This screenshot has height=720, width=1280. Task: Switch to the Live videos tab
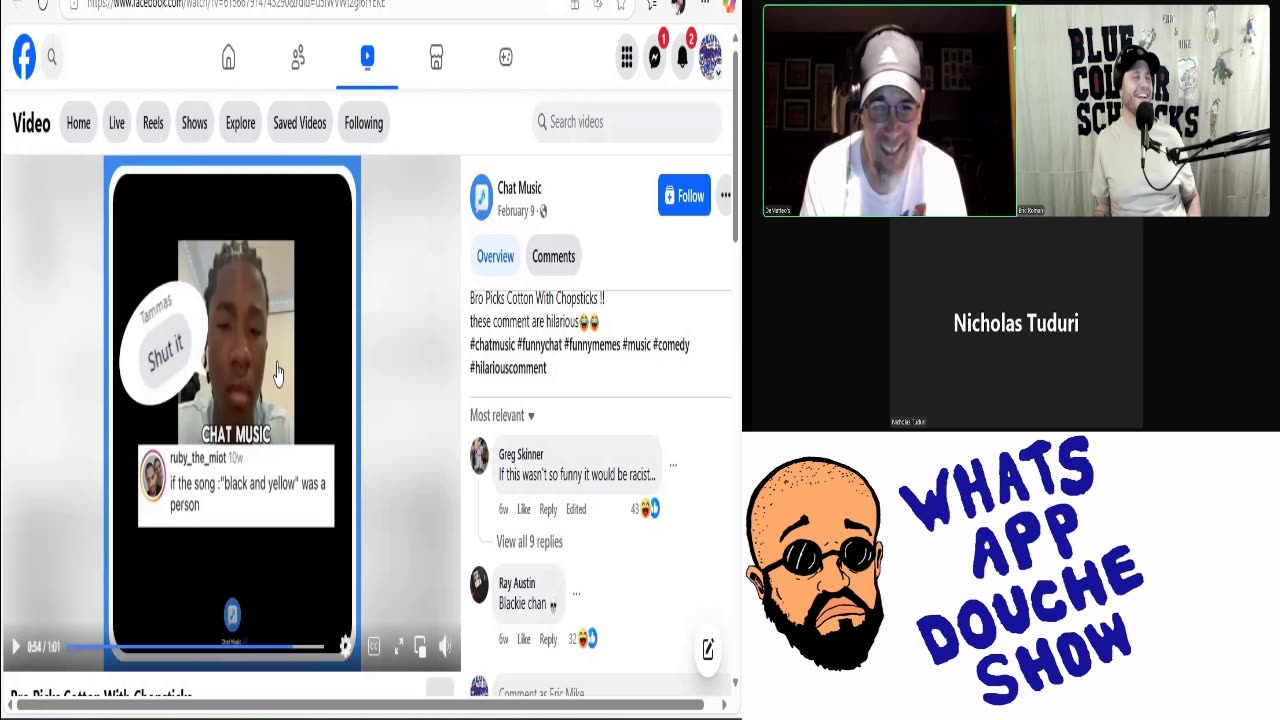(x=117, y=123)
